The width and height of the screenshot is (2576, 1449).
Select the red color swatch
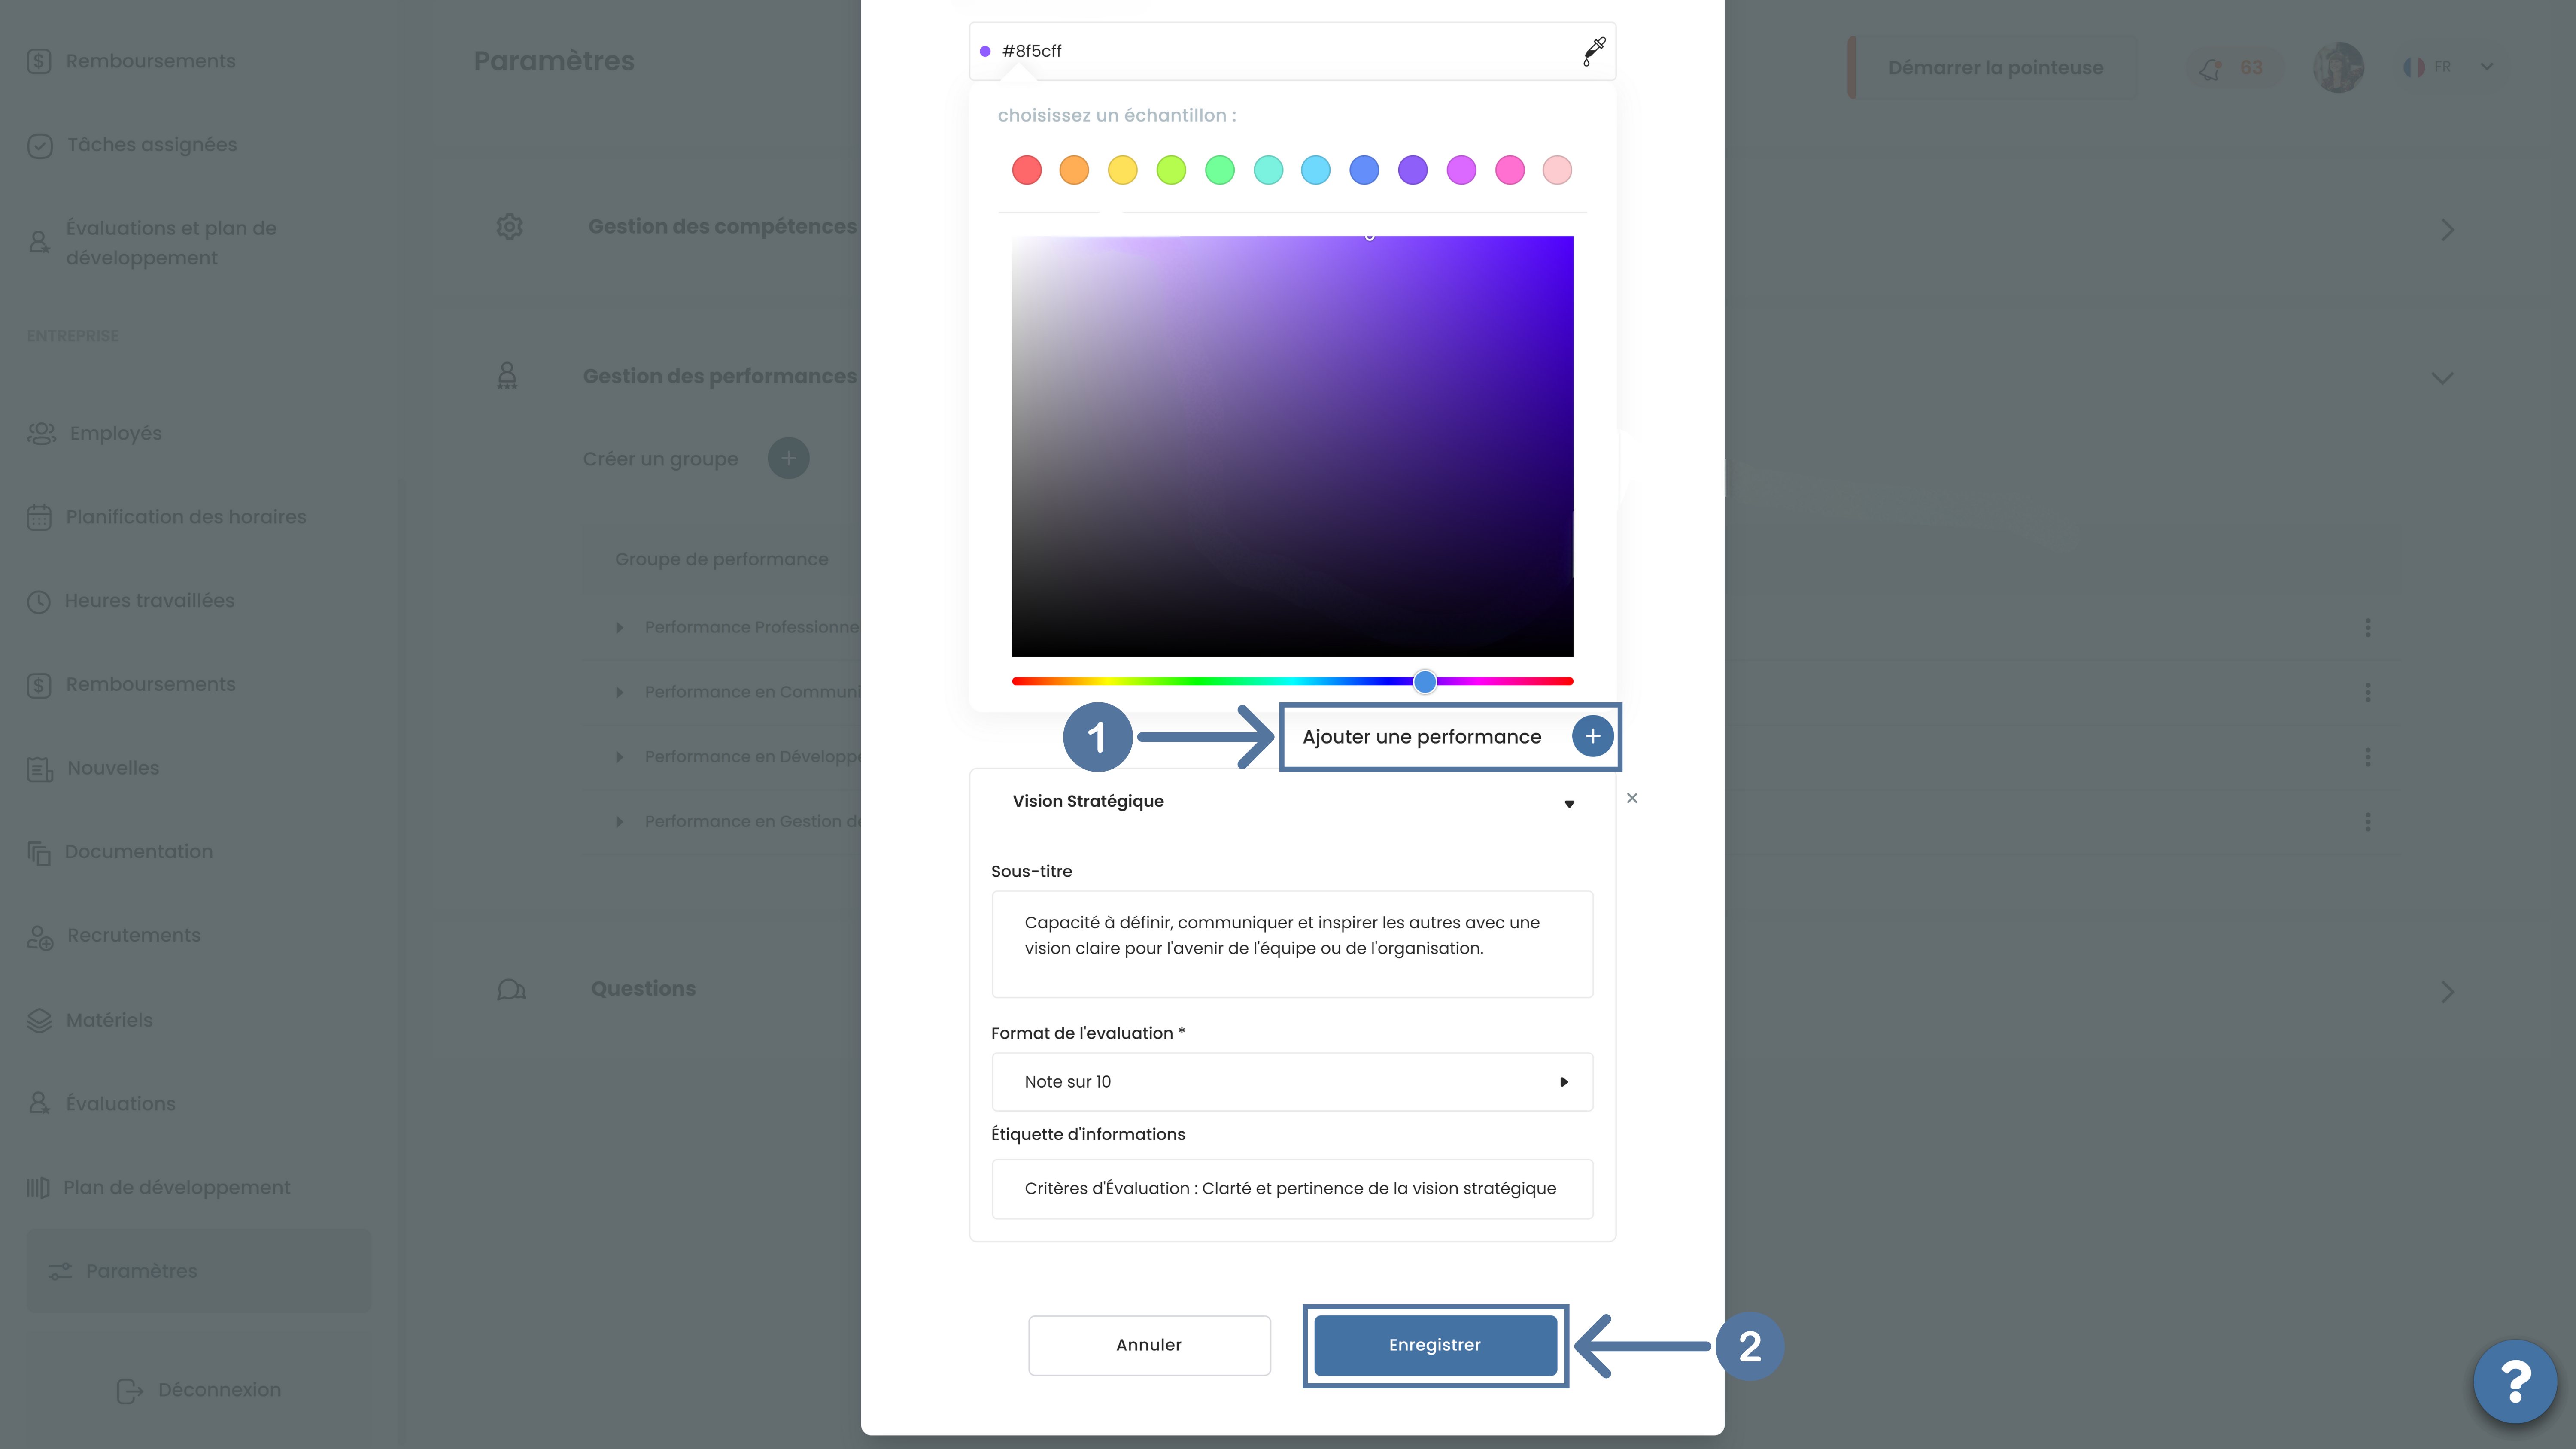coord(1026,170)
